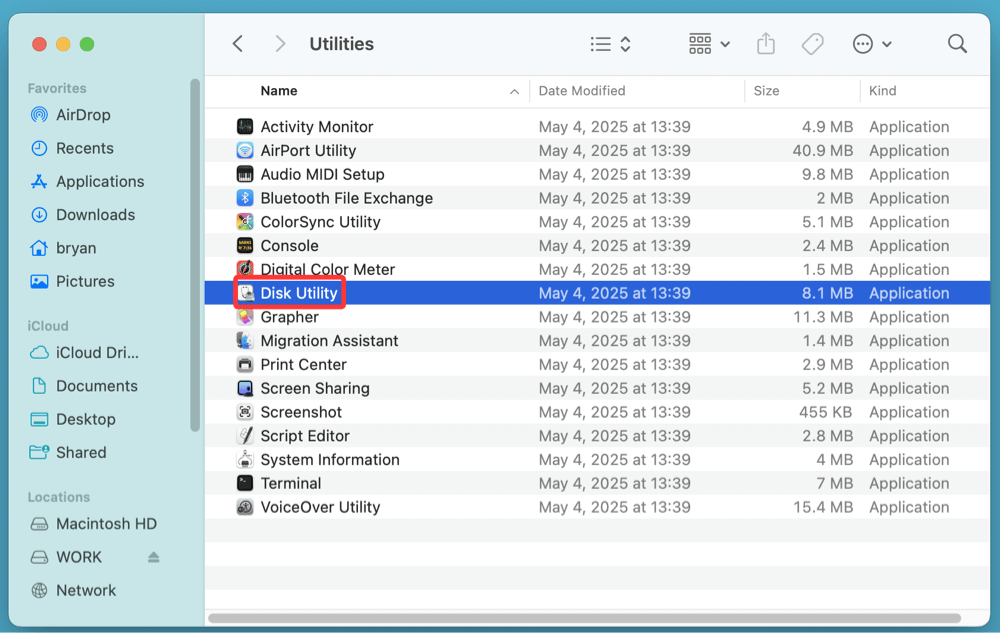This screenshot has width=1000, height=633.
Task: Open the Tags toolbar icon
Action: coord(812,43)
